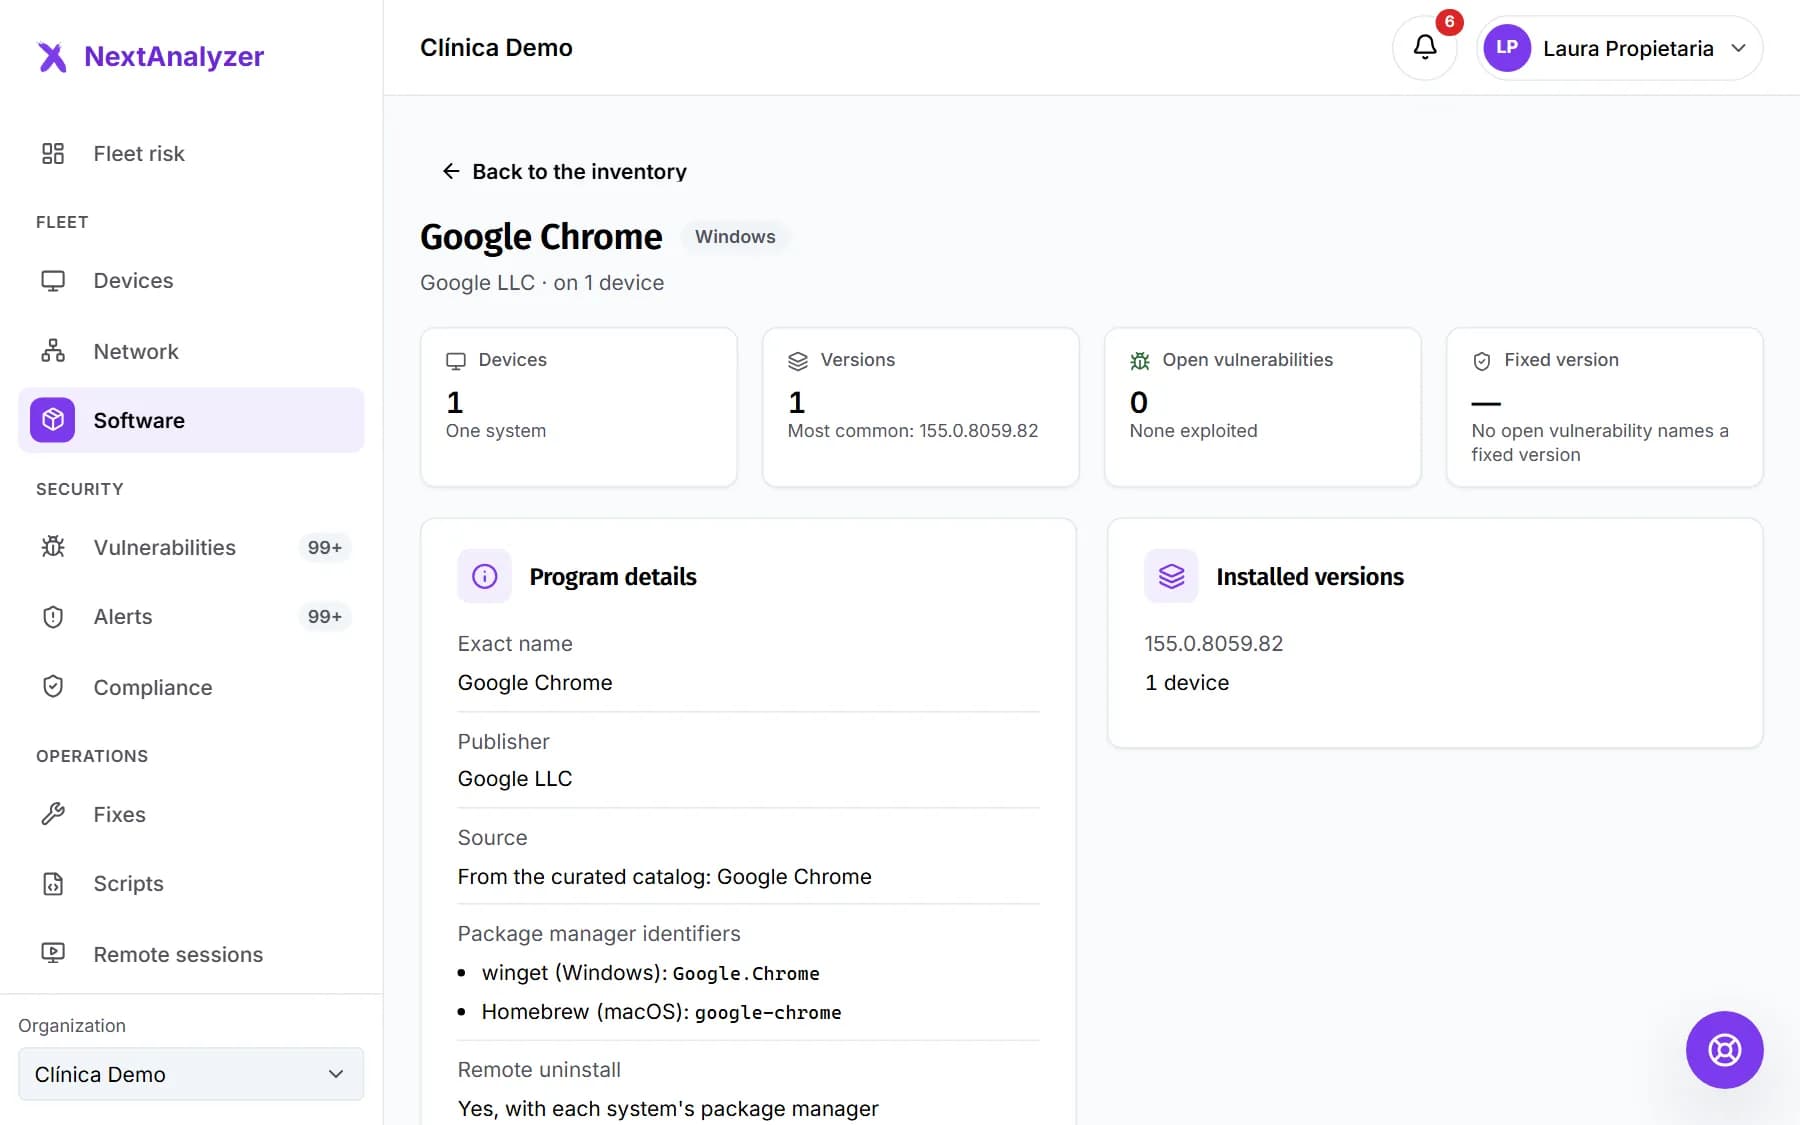Image resolution: width=1800 pixels, height=1125 pixels.
Task: Go to Alerts section
Action: tap(191, 617)
